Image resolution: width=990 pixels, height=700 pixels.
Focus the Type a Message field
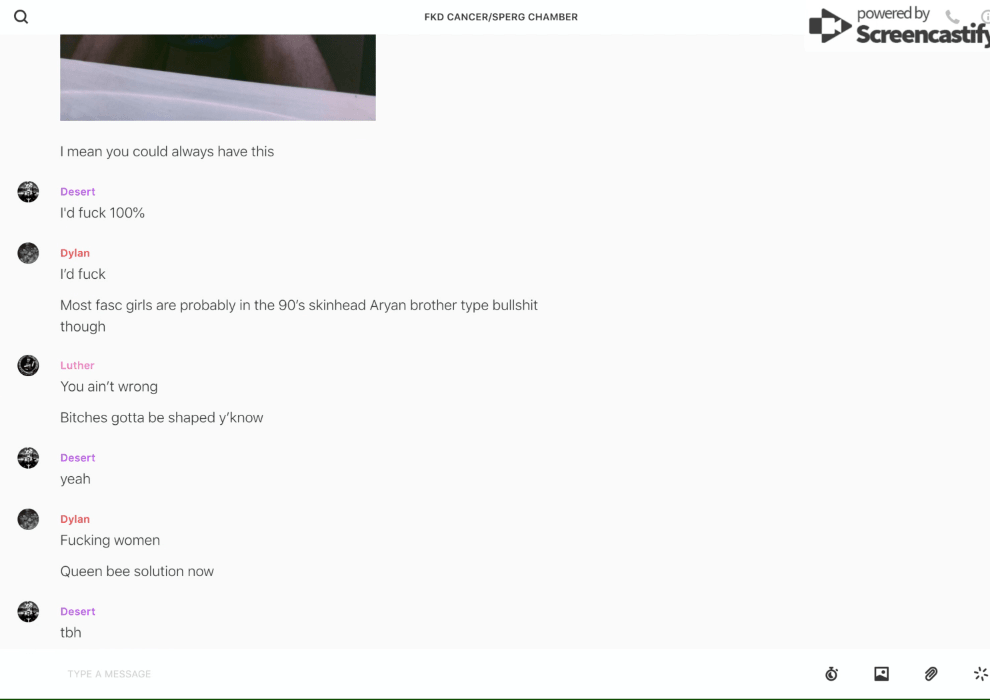click(436, 673)
